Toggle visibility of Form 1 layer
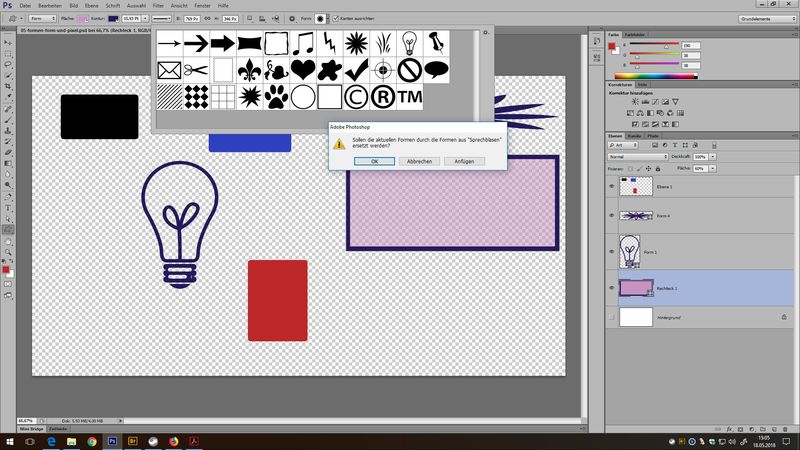 click(612, 251)
